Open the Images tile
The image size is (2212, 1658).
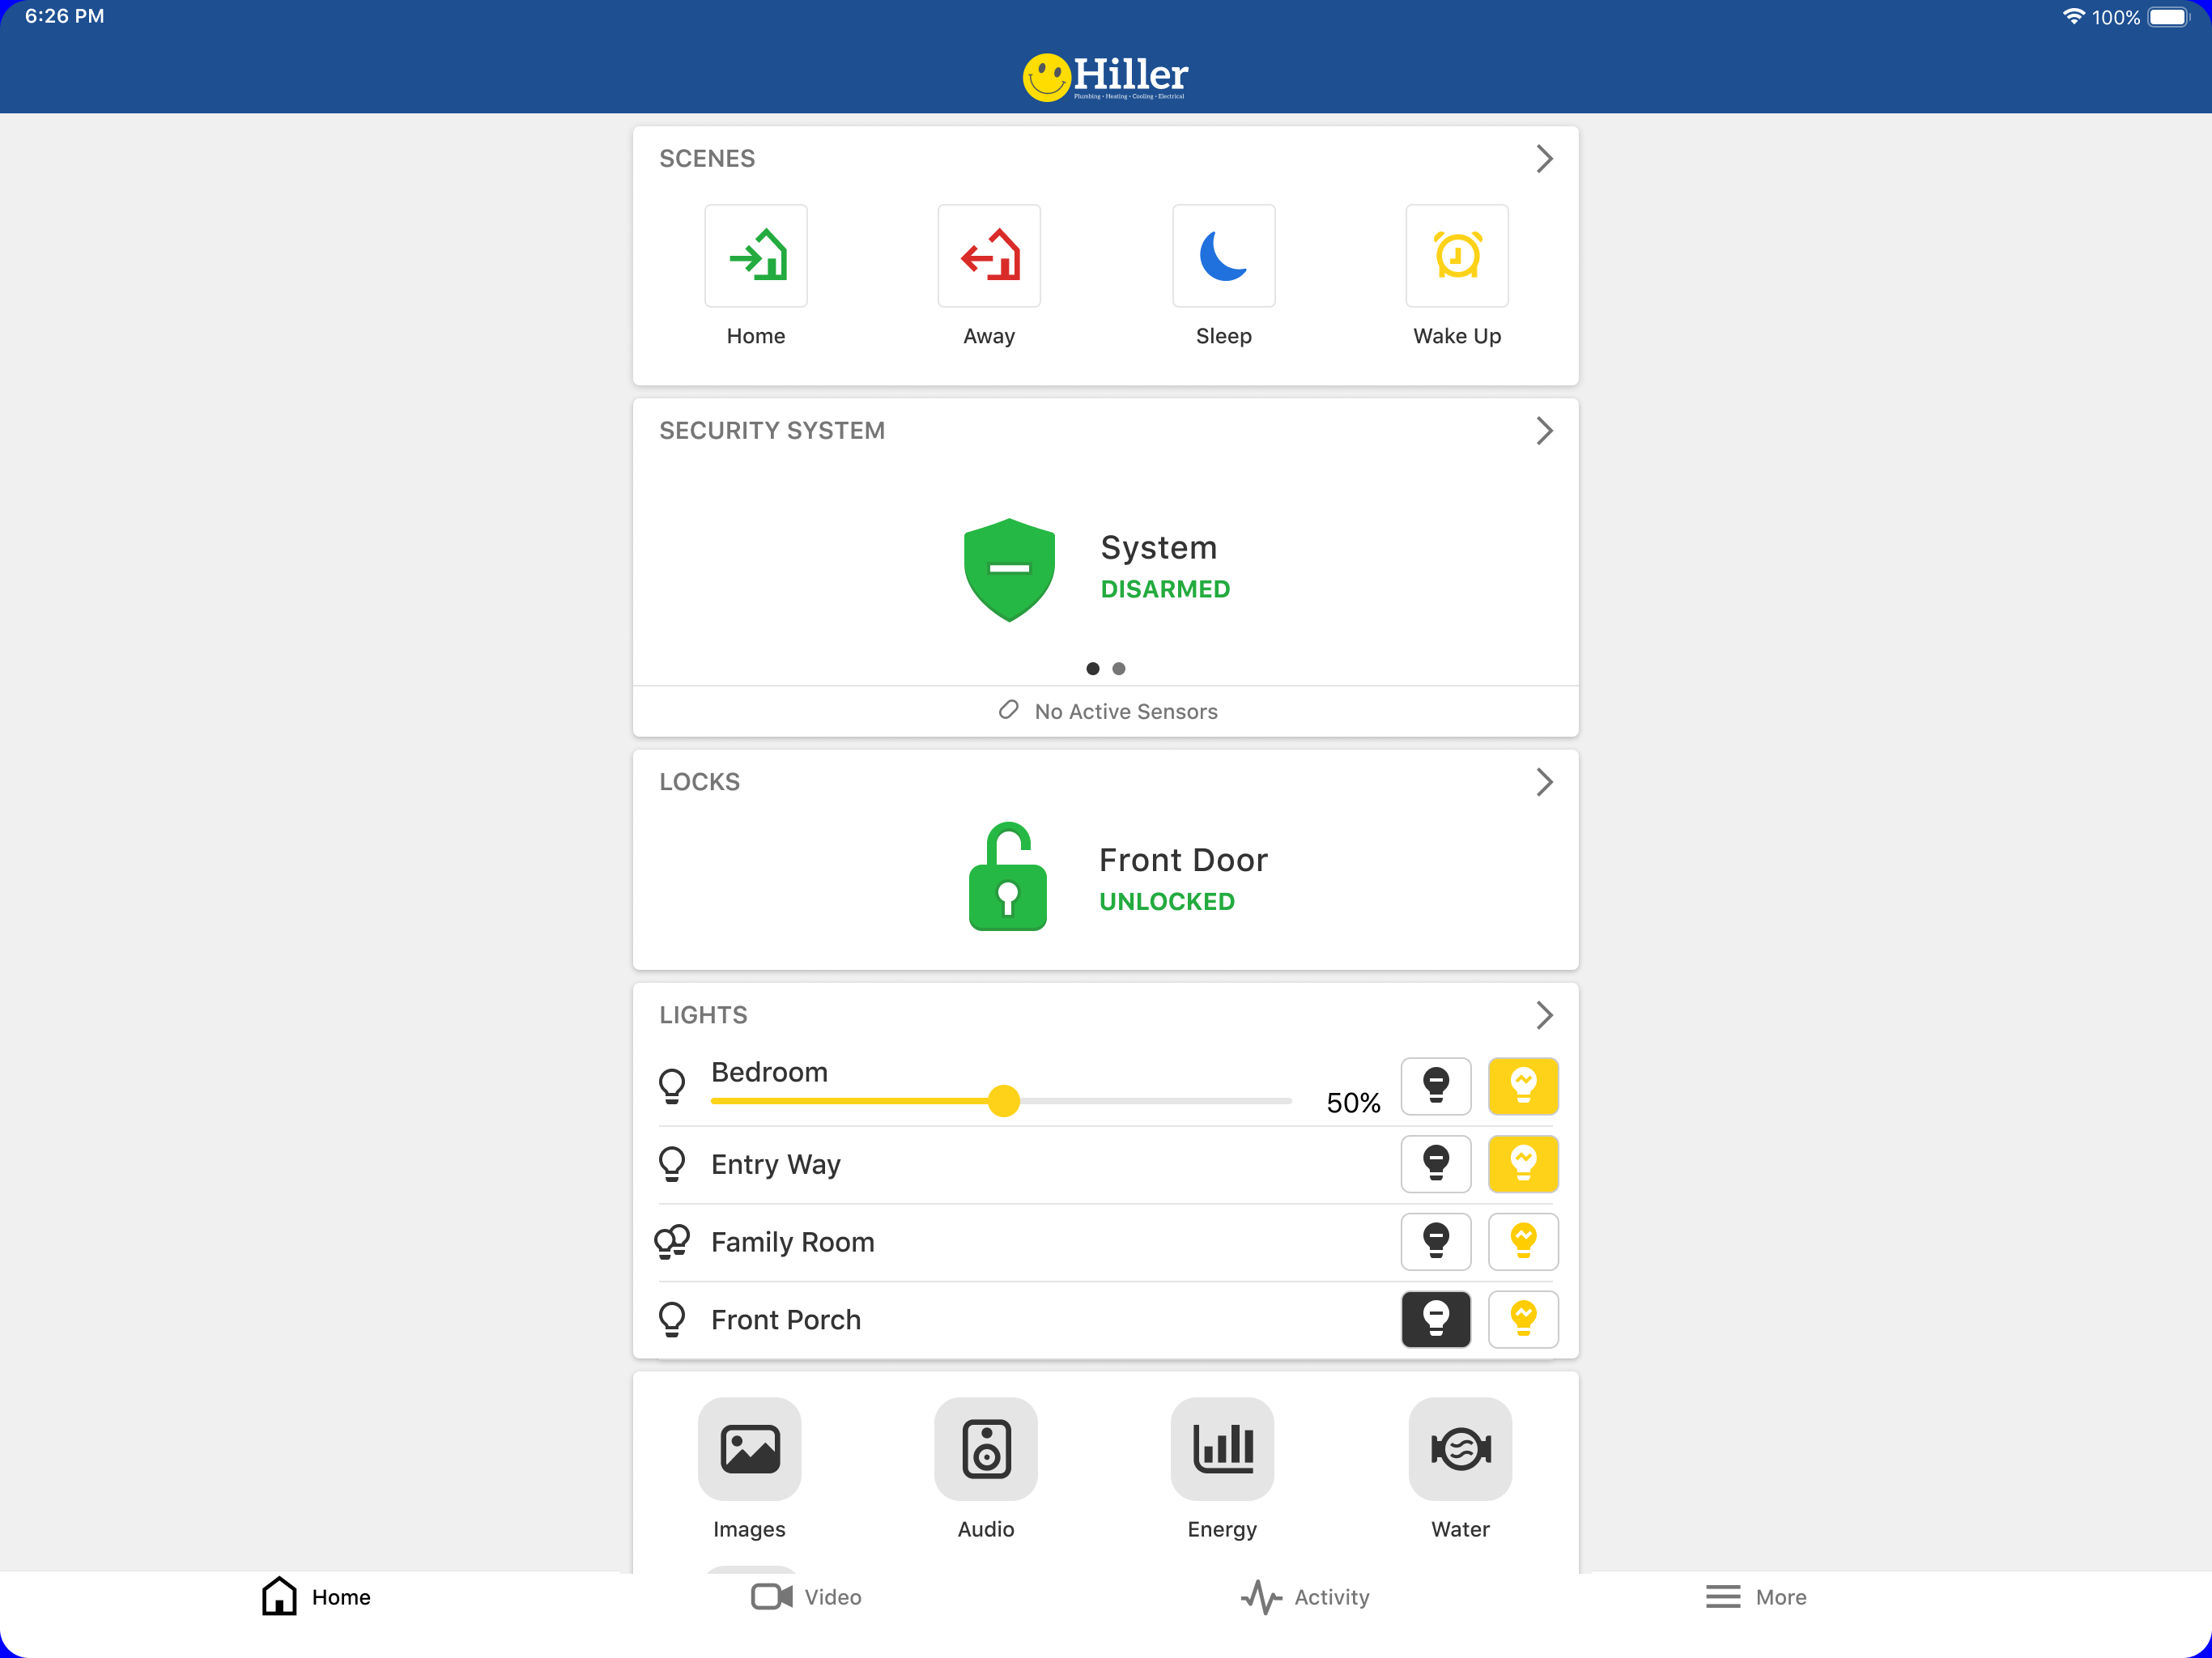[x=749, y=1448]
